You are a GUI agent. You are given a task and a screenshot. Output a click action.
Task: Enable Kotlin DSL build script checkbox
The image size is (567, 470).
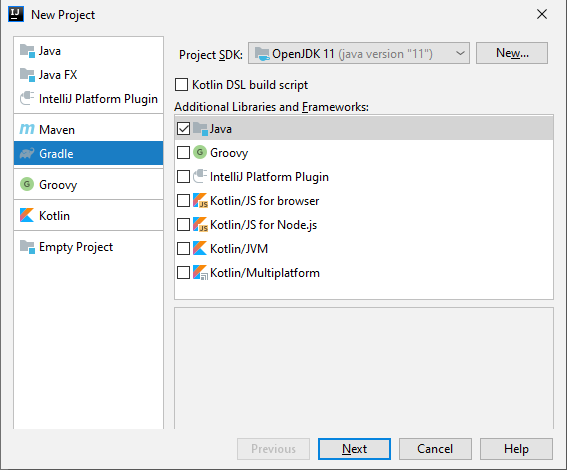pyautogui.click(x=182, y=85)
